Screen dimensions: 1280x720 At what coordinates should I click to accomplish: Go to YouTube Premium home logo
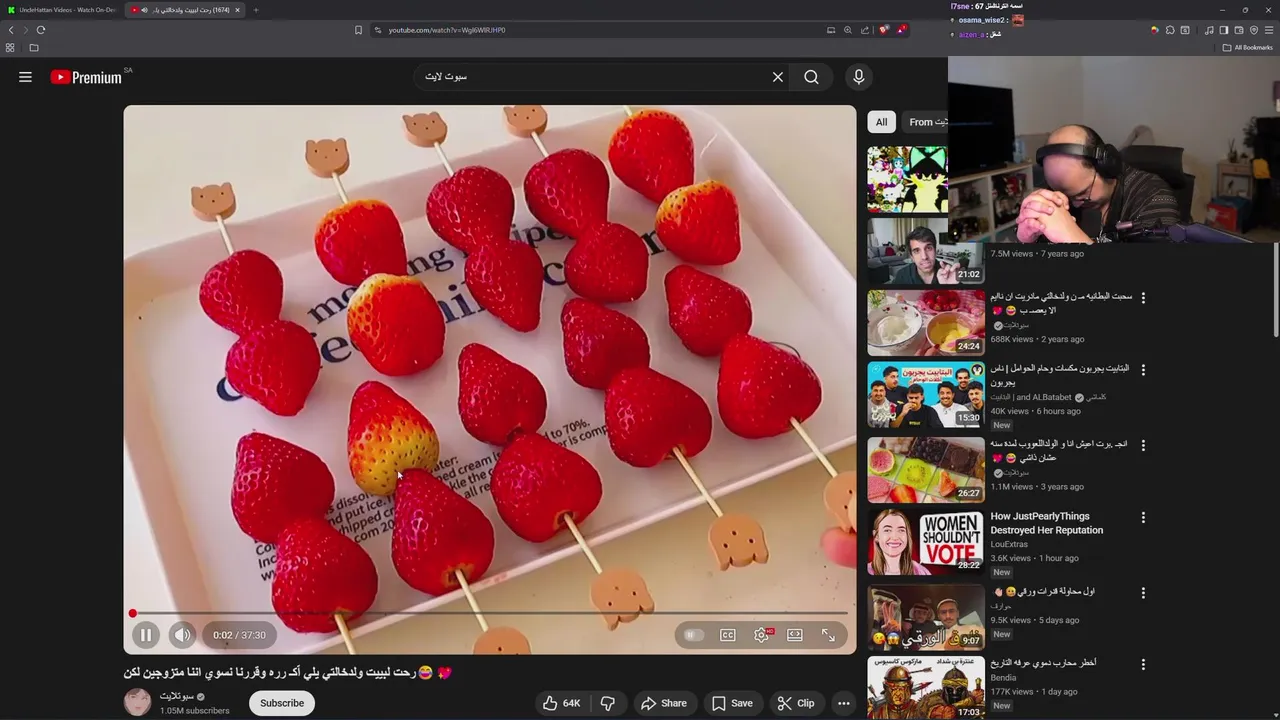(86, 77)
